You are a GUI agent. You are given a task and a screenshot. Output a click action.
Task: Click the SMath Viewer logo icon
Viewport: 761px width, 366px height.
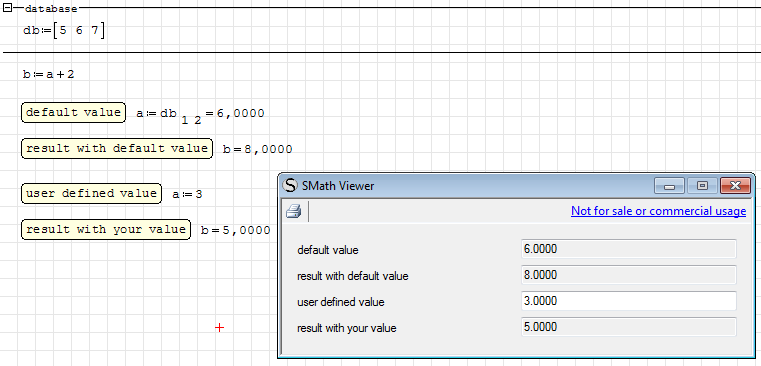pos(291,185)
